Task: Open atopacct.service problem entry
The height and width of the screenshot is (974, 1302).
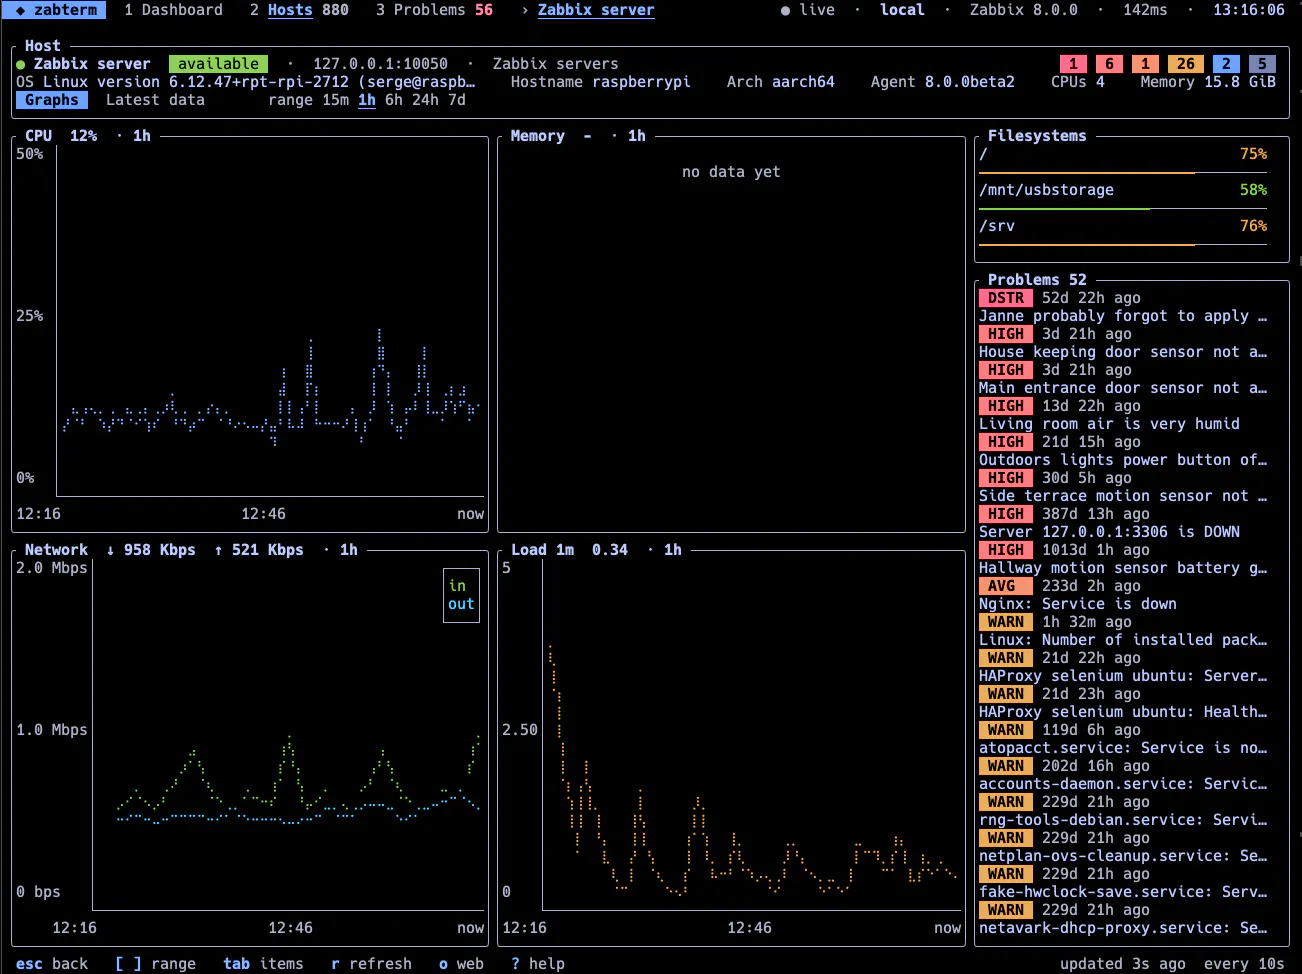Action: tap(1123, 748)
